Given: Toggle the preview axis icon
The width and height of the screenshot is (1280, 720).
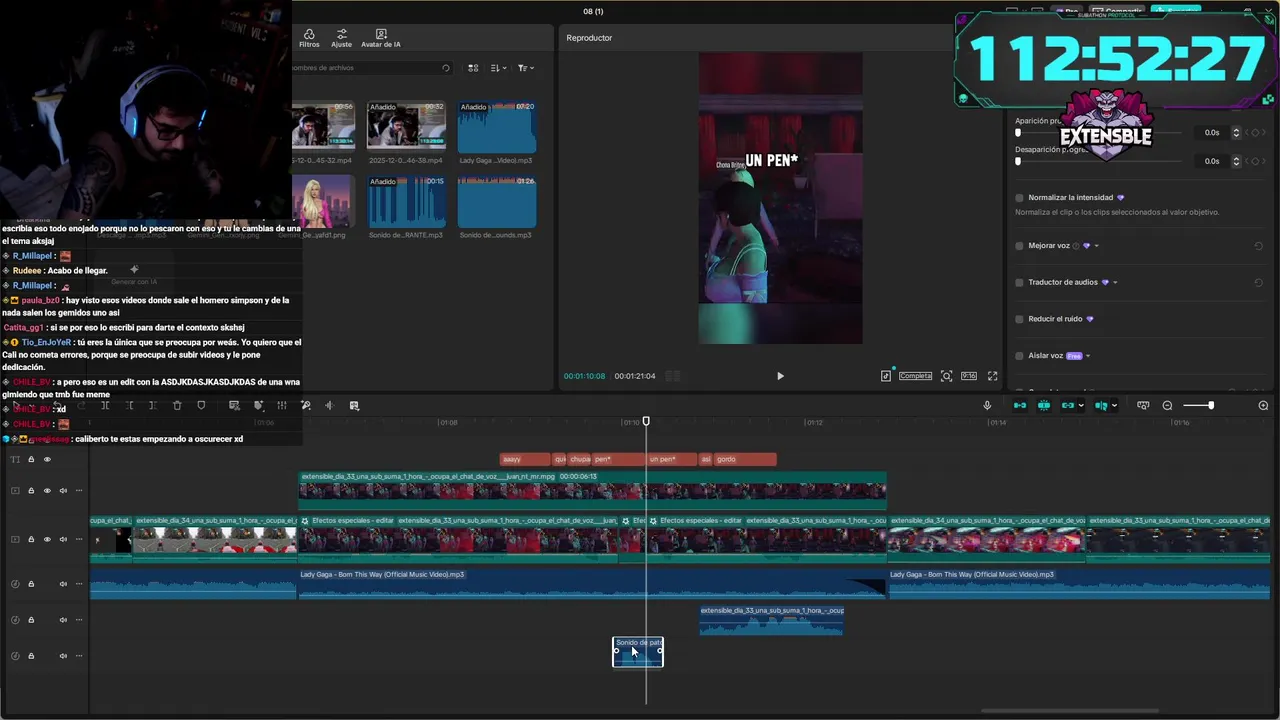Looking at the screenshot, I should pos(1101,405).
